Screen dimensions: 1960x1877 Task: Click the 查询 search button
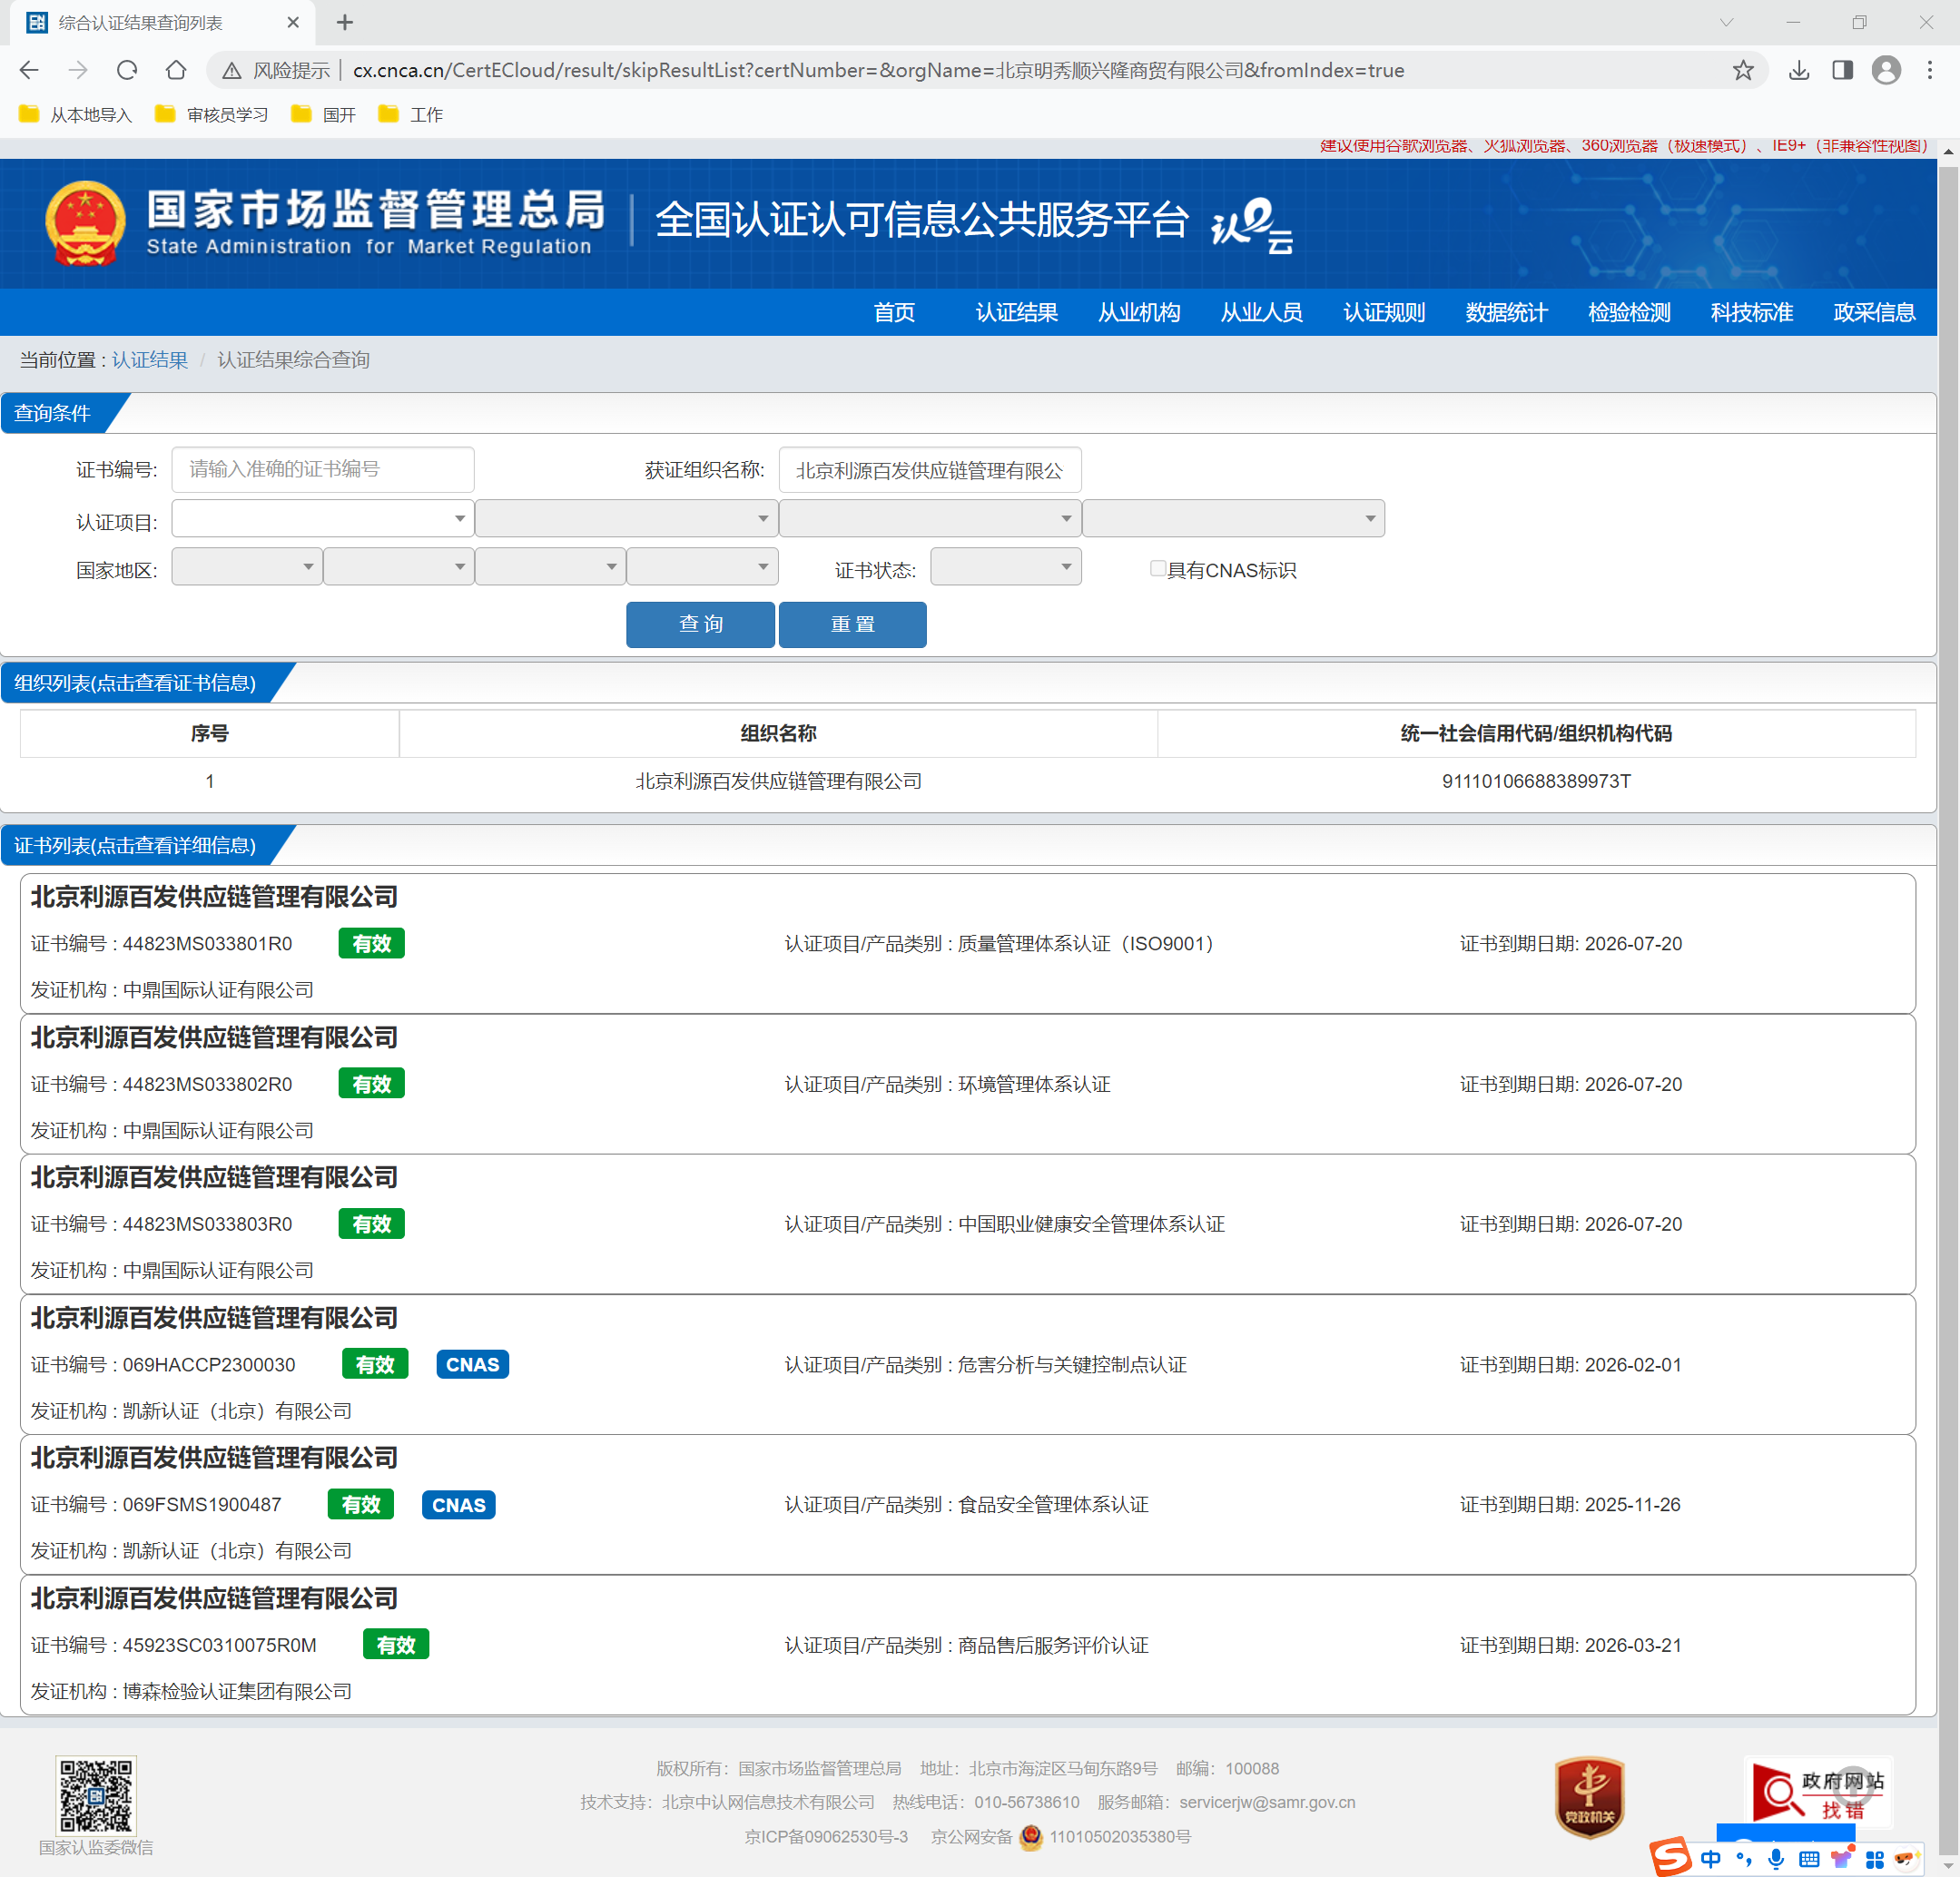[x=700, y=624]
